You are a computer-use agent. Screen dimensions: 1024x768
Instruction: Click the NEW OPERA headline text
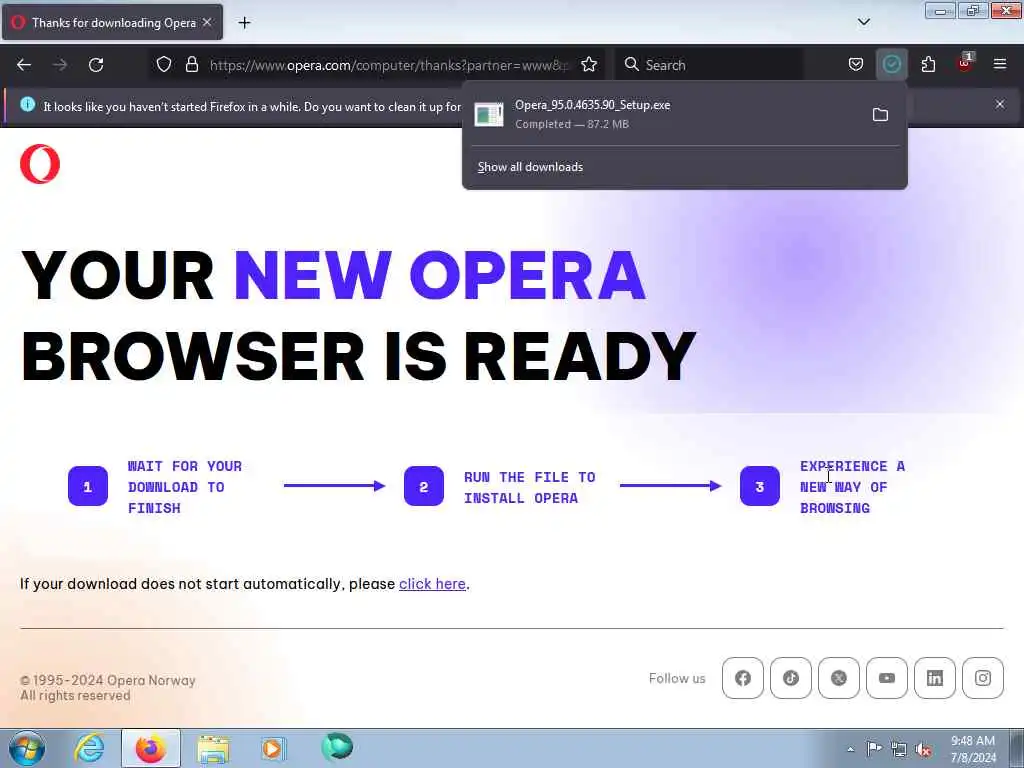(x=440, y=276)
